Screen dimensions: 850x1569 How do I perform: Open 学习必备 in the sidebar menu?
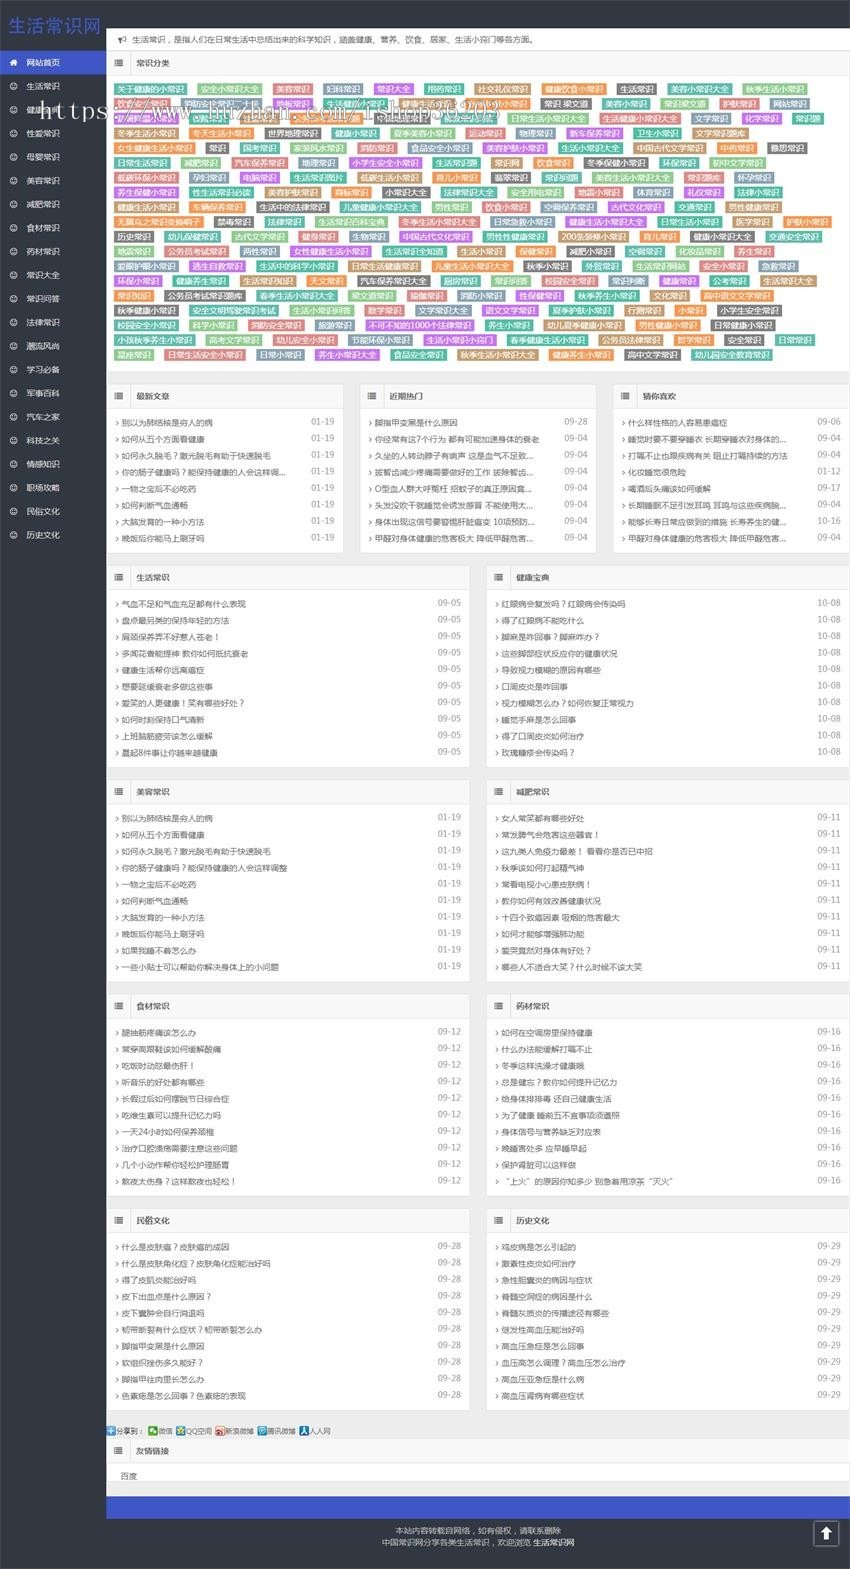coord(43,369)
